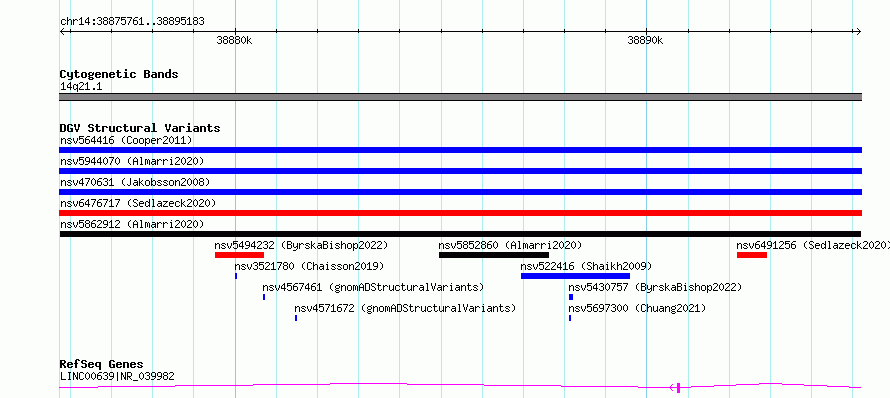890x398 pixels.
Task: Click the 38890k ruler position label
Action: (645, 40)
